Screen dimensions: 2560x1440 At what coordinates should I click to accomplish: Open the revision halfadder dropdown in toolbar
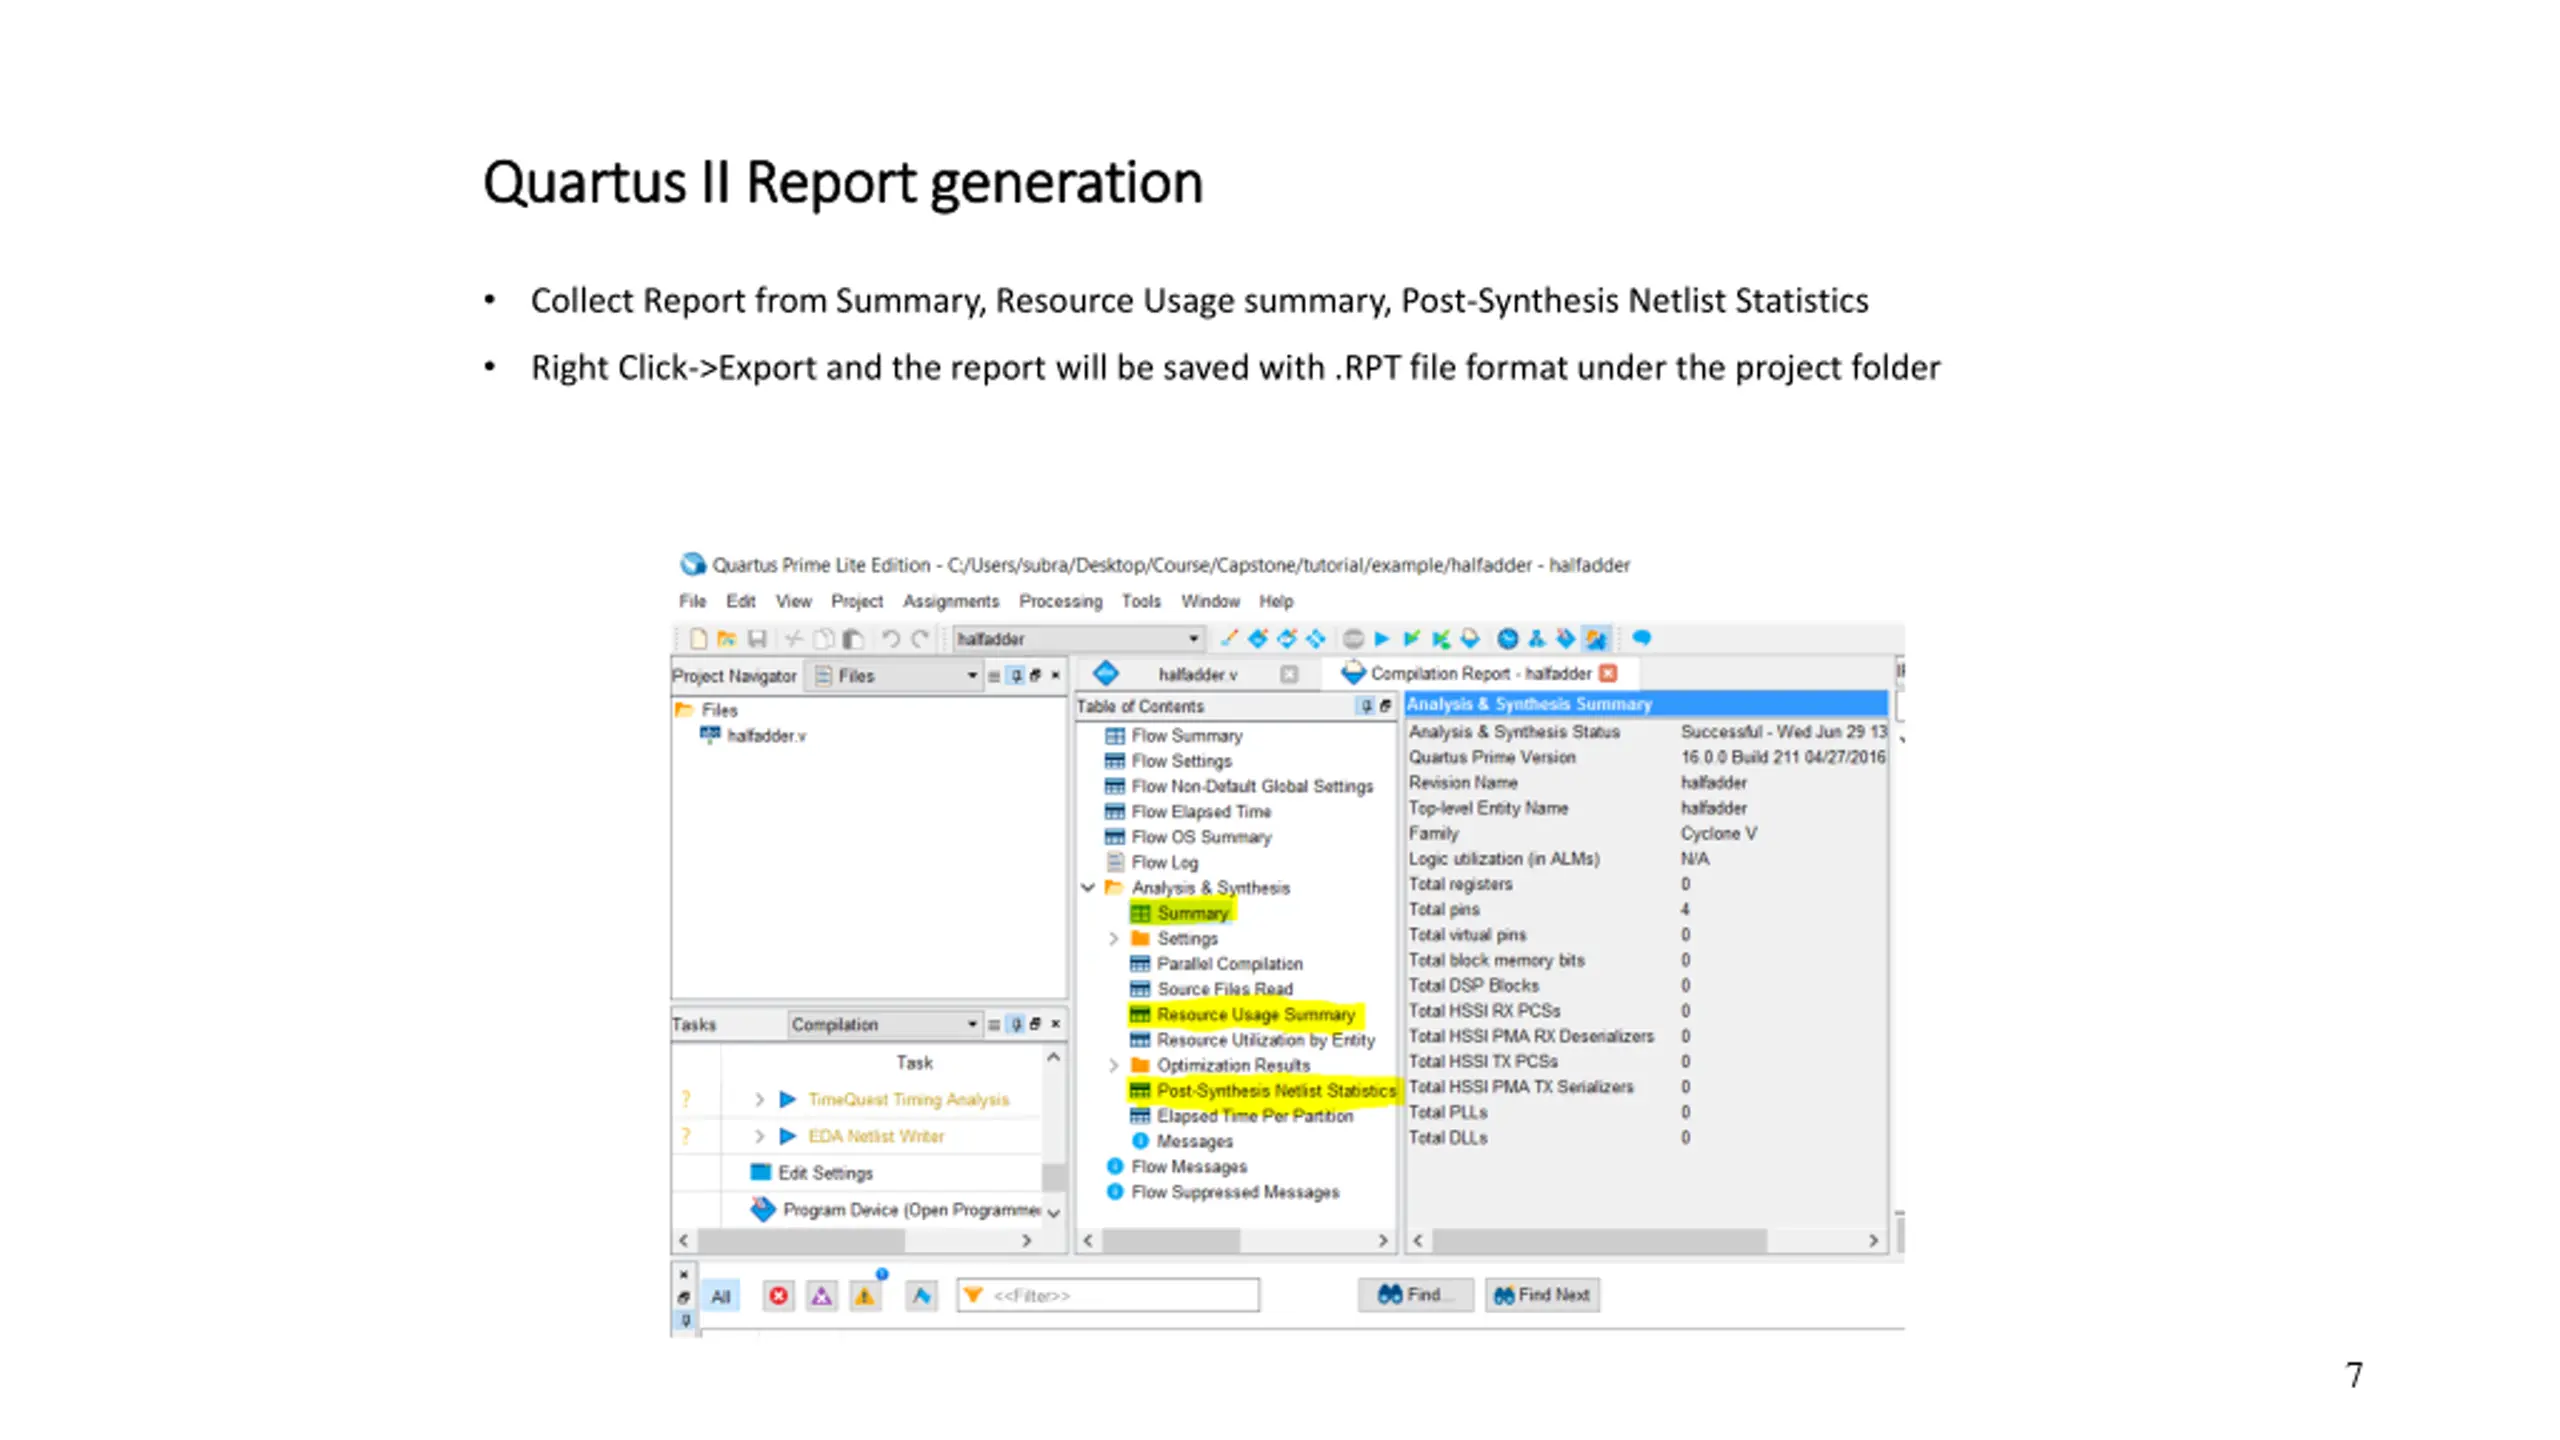(1077, 638)
